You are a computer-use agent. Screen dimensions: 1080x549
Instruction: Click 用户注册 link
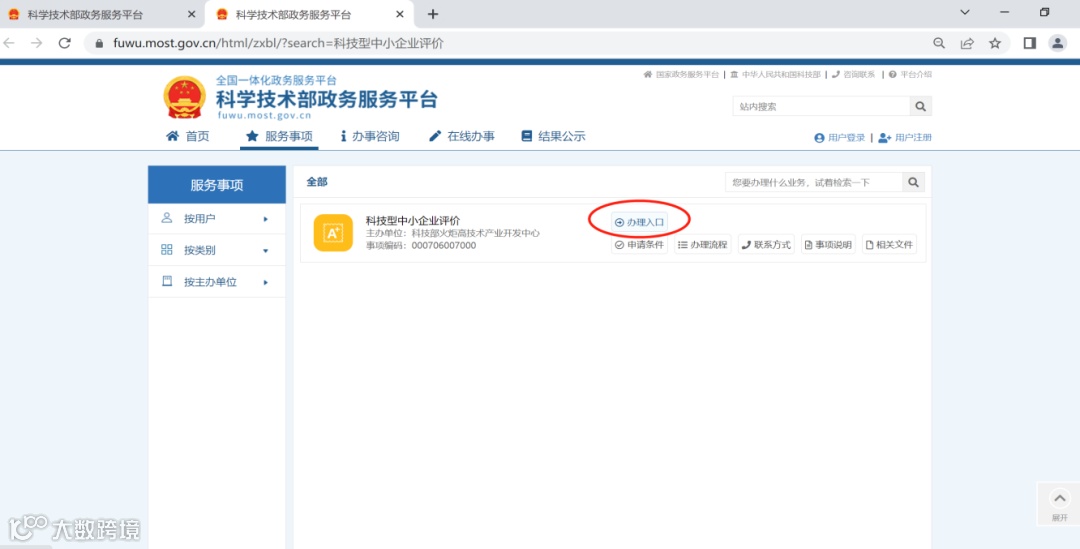click(905, 138)
